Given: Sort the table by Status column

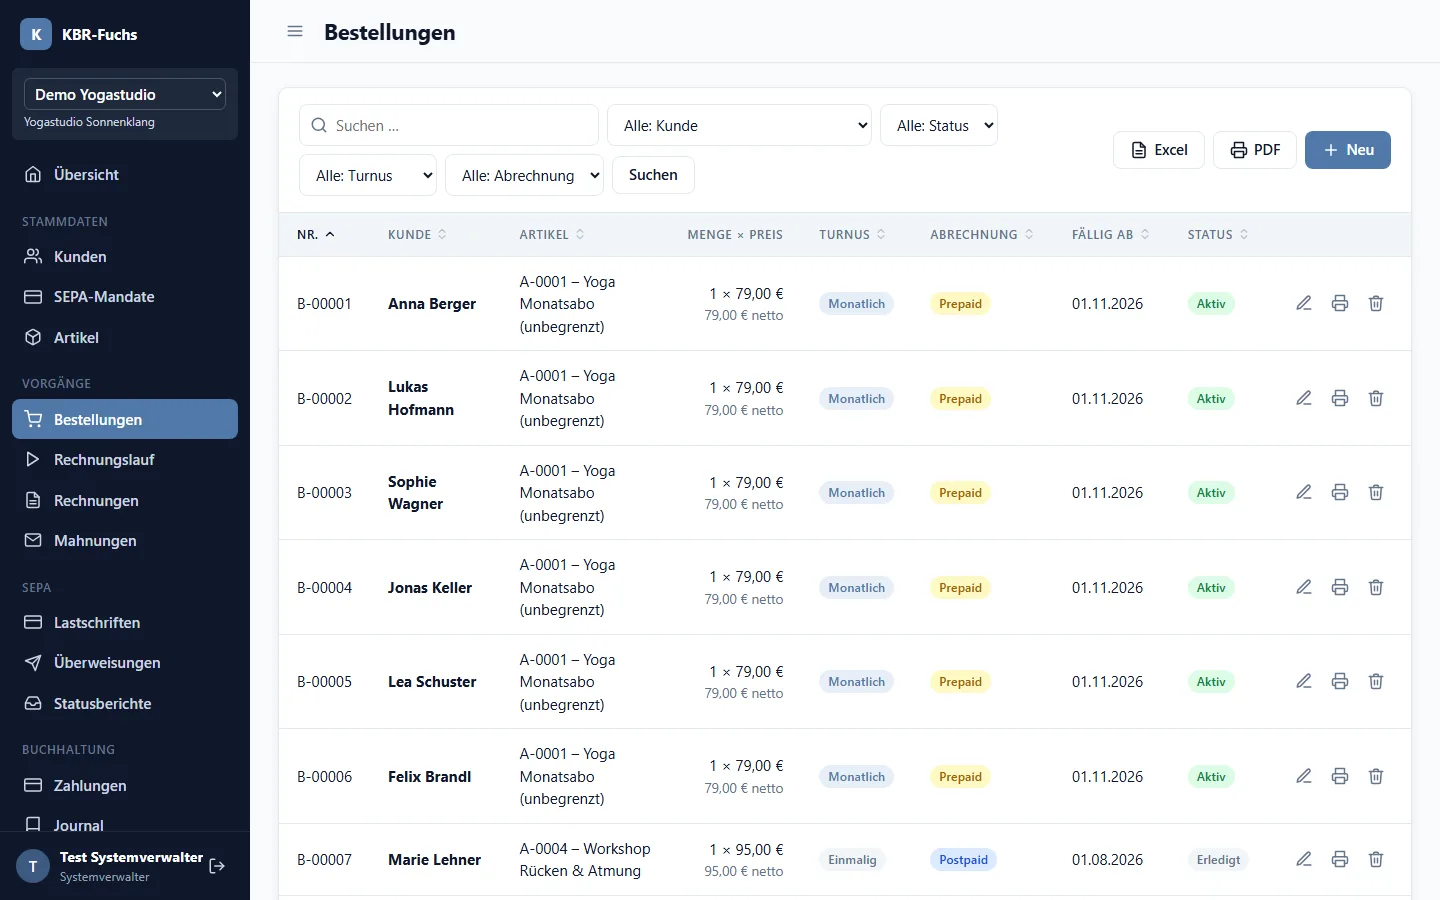Looking at the screenshot, I should tap(1218, 235).
